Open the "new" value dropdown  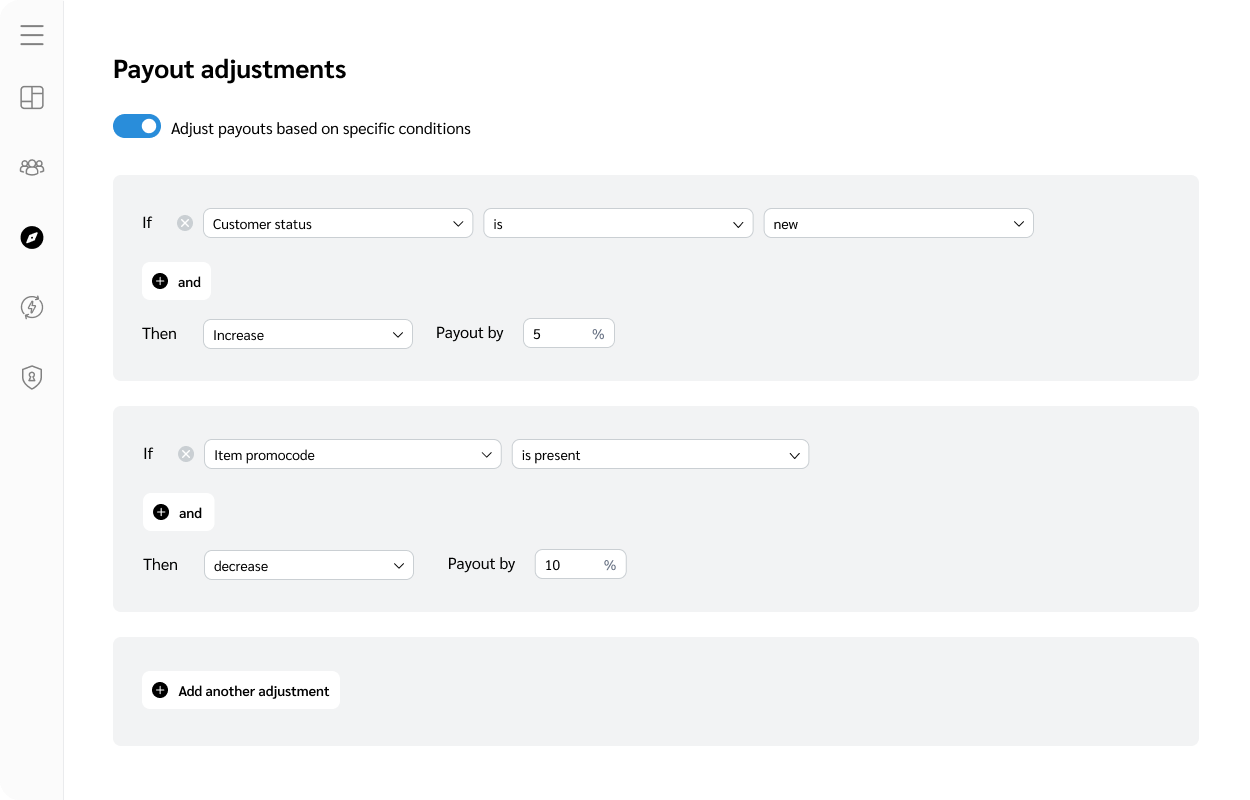pos(897,222)
